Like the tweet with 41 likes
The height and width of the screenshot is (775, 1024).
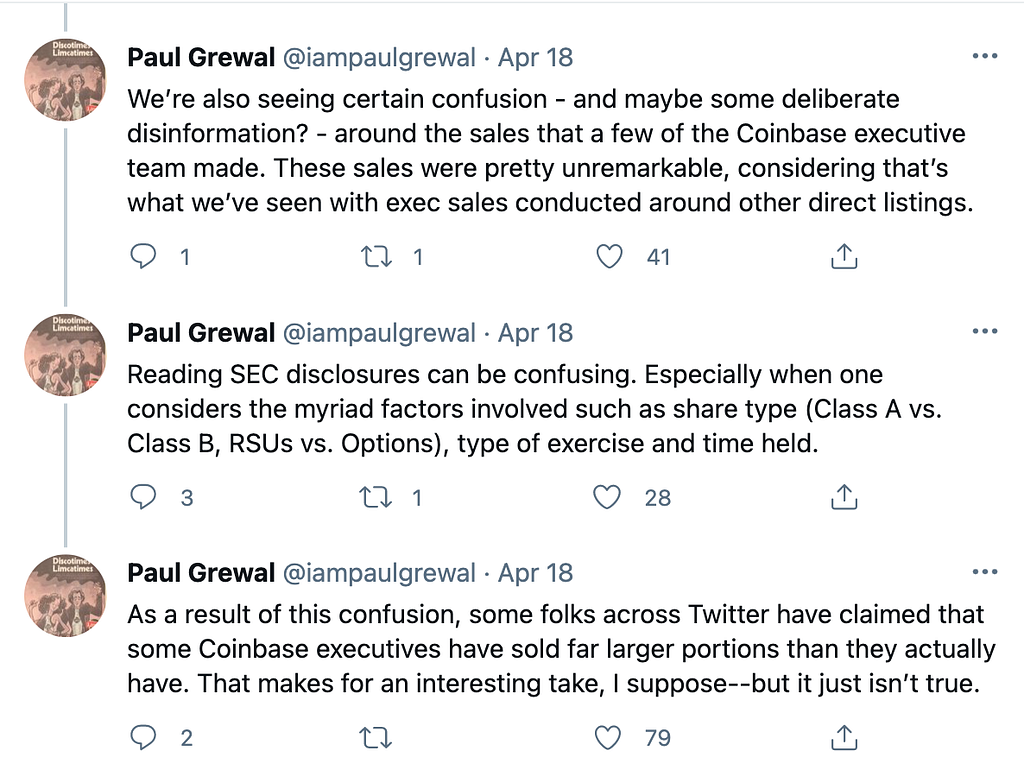[609, 257]
